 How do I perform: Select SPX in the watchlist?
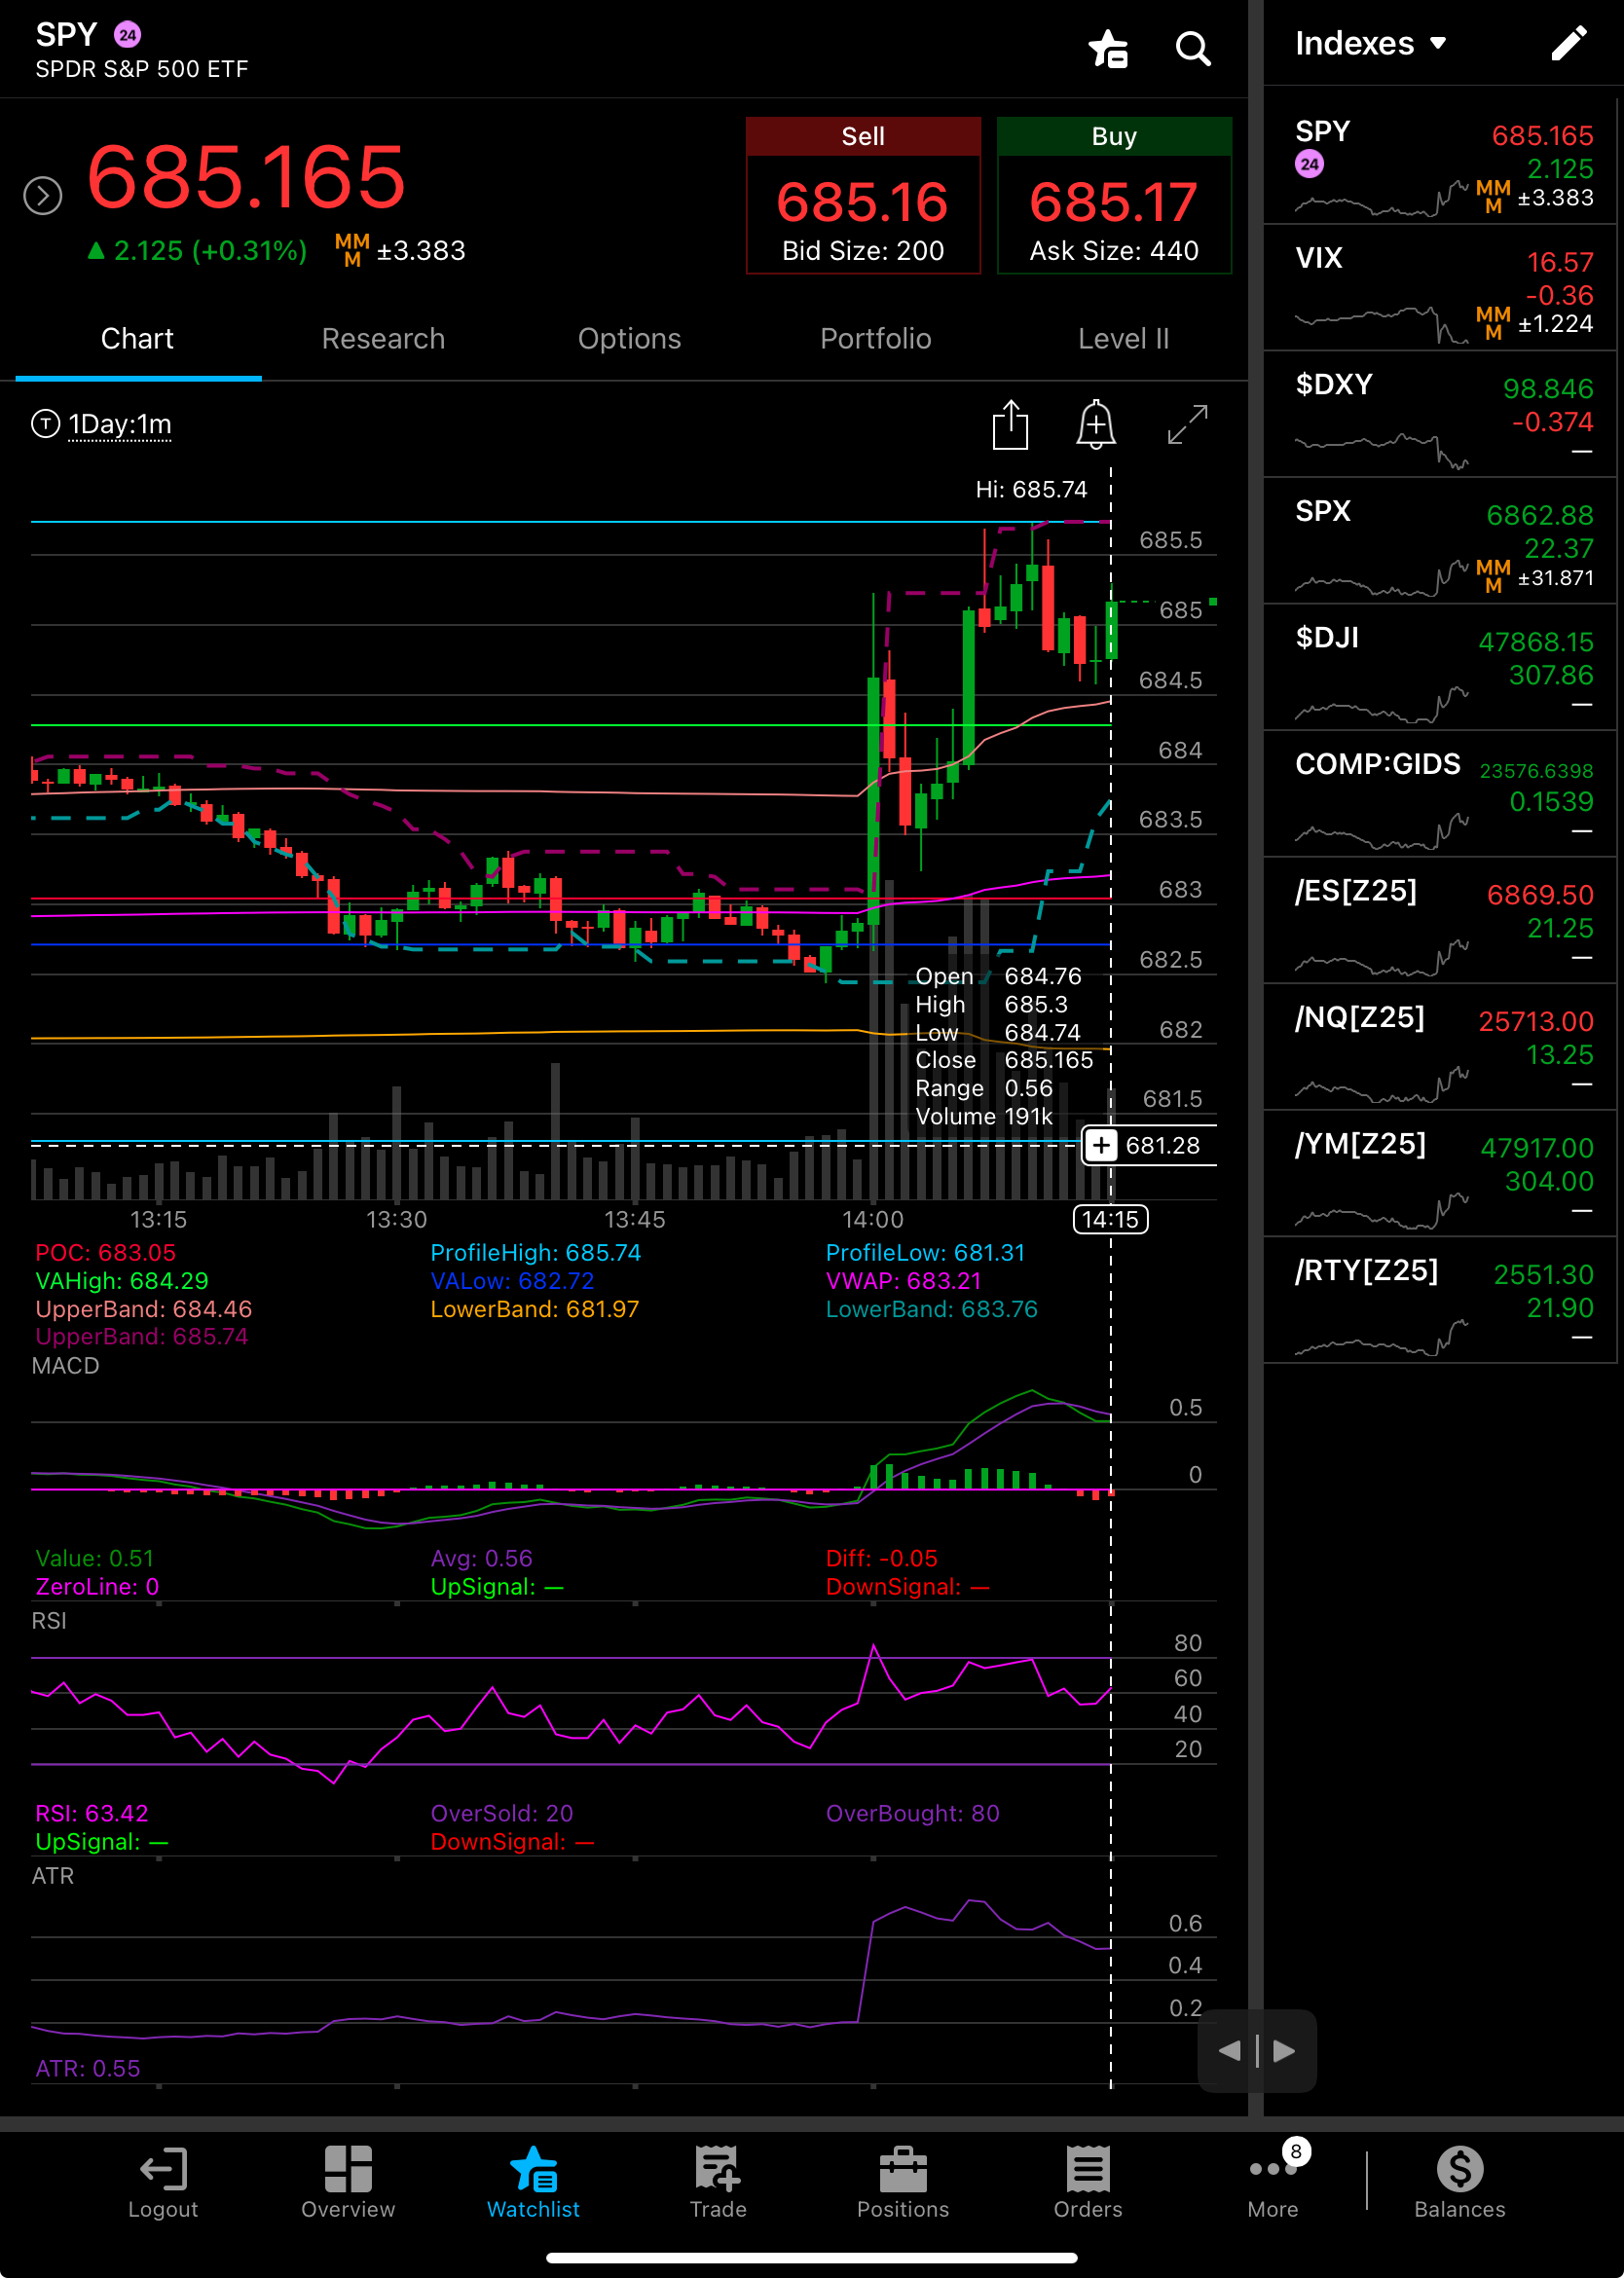[1439, 541]
